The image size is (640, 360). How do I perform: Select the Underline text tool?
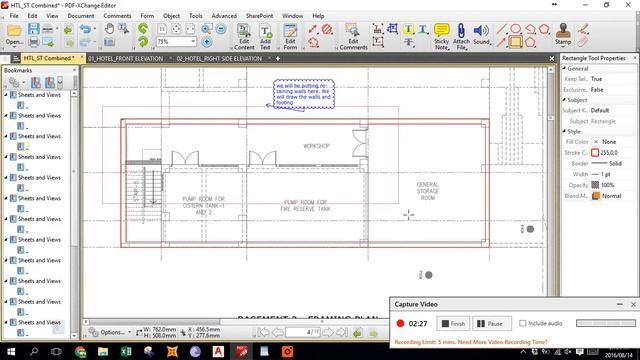click(x=422, y=29)
